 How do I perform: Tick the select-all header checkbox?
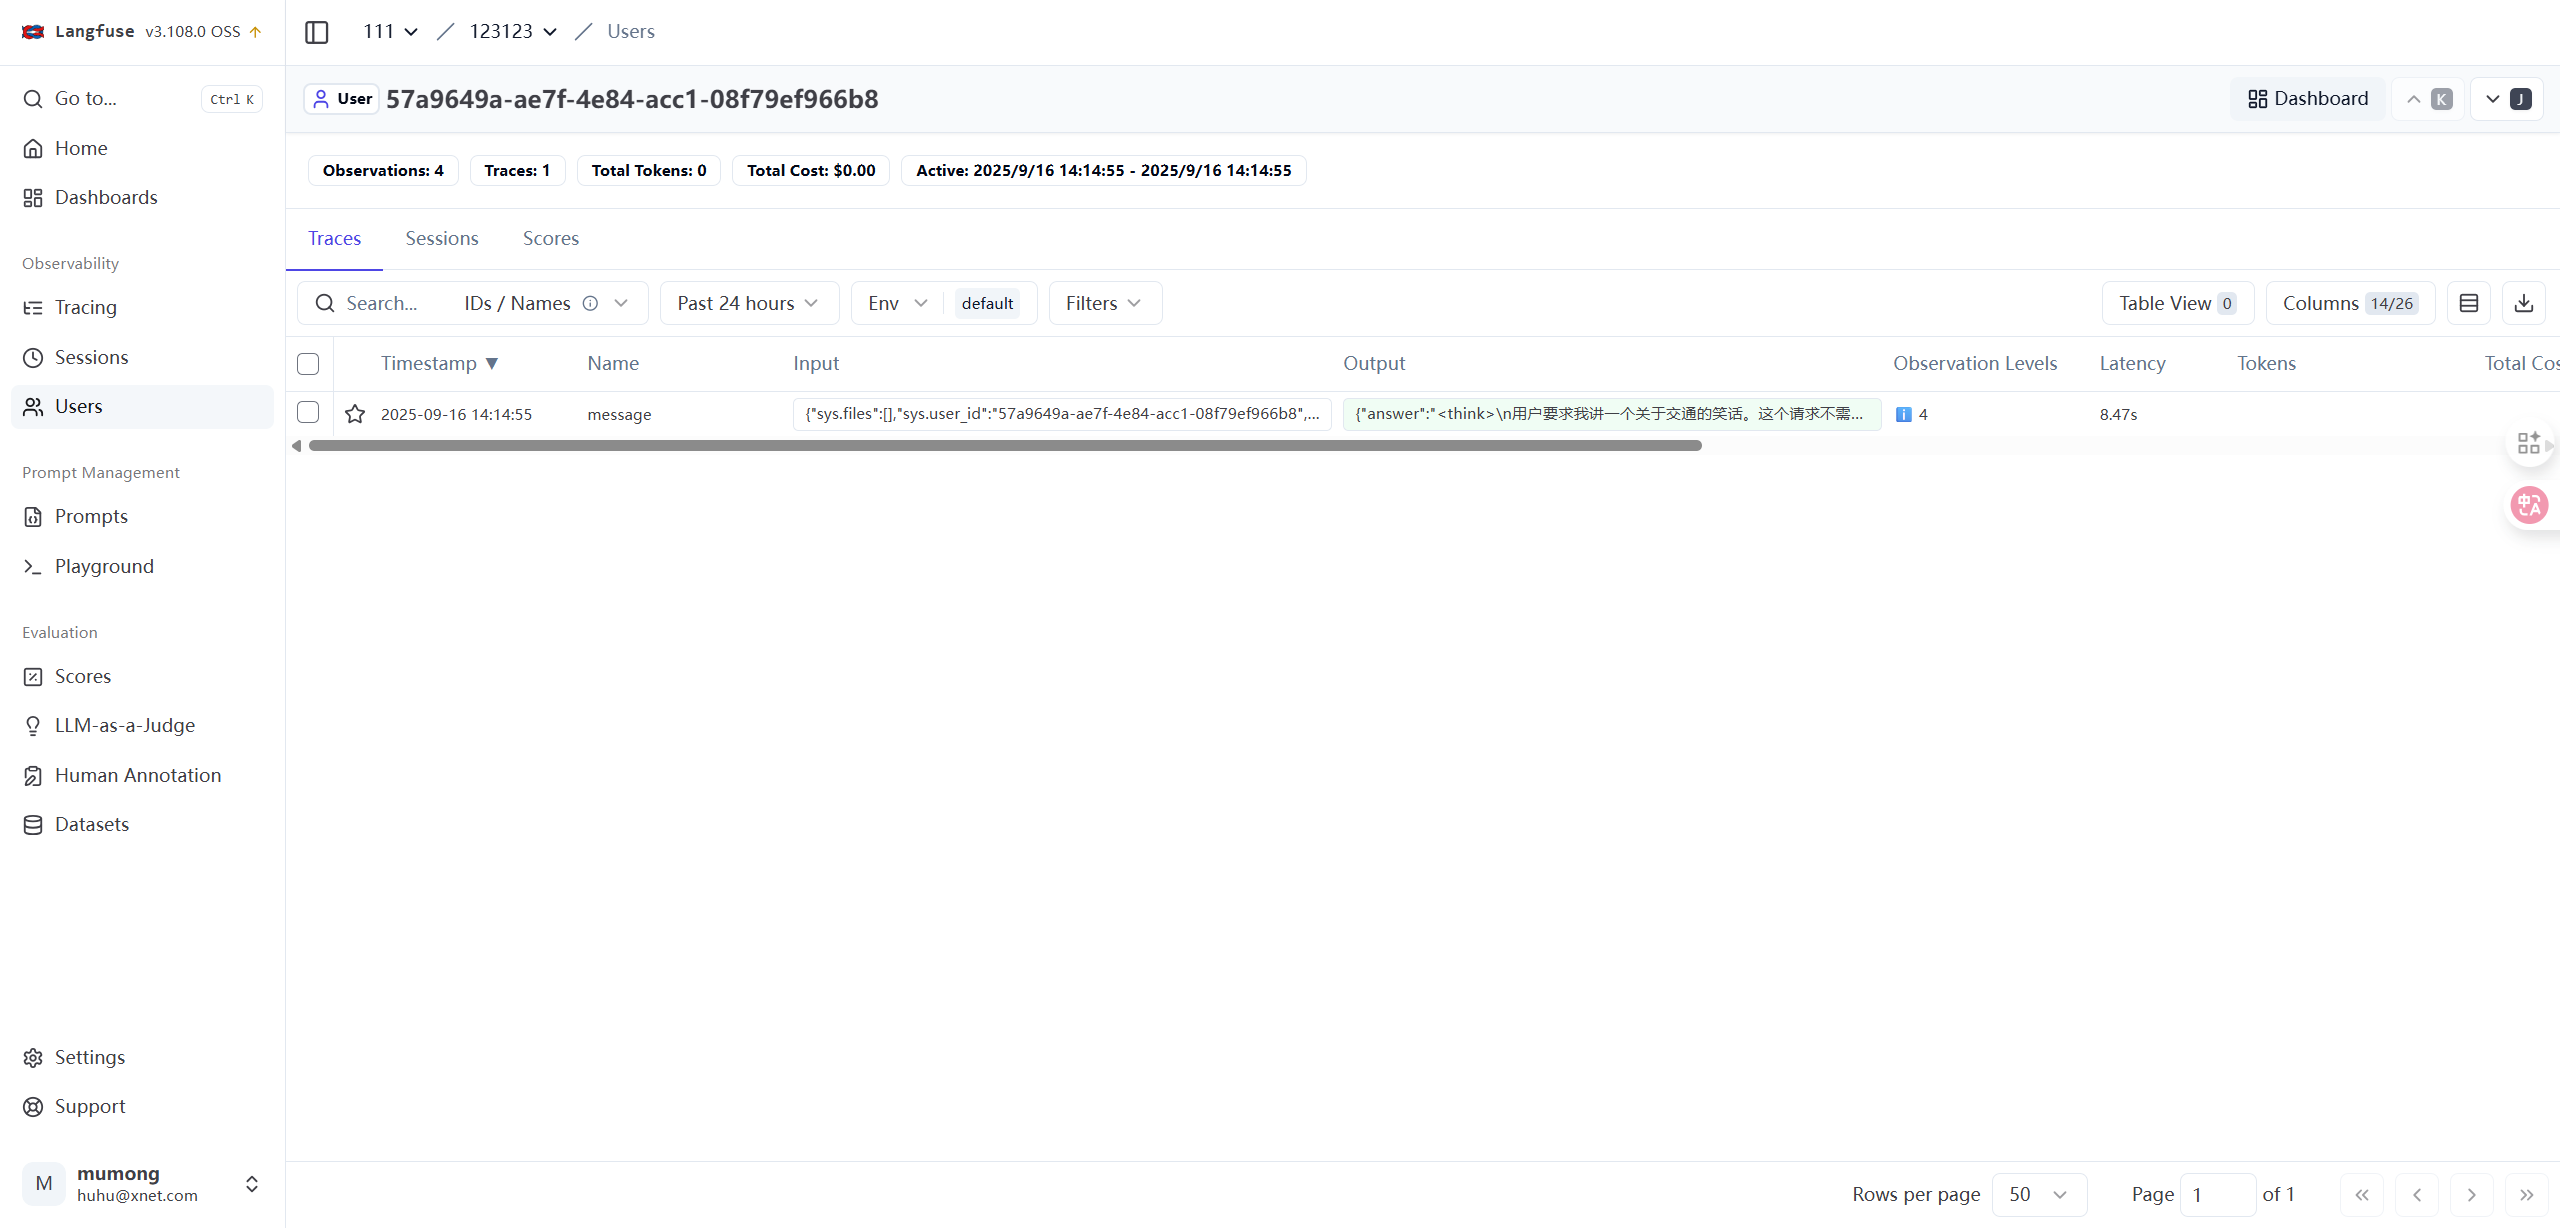pyautogui.click(x=308, y=364)
